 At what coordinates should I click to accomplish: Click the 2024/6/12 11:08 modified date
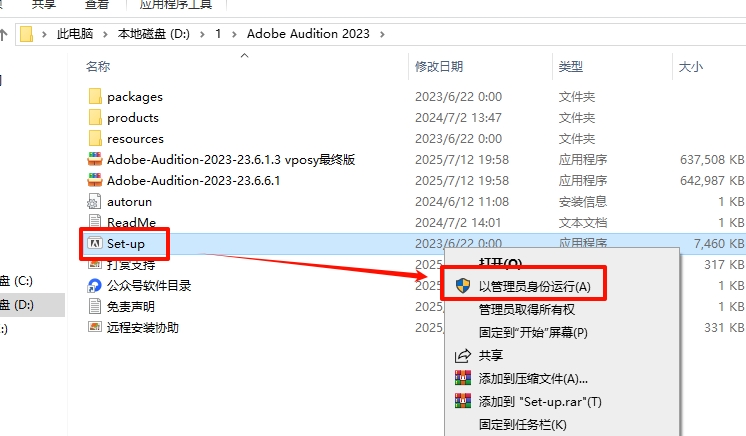462,202
